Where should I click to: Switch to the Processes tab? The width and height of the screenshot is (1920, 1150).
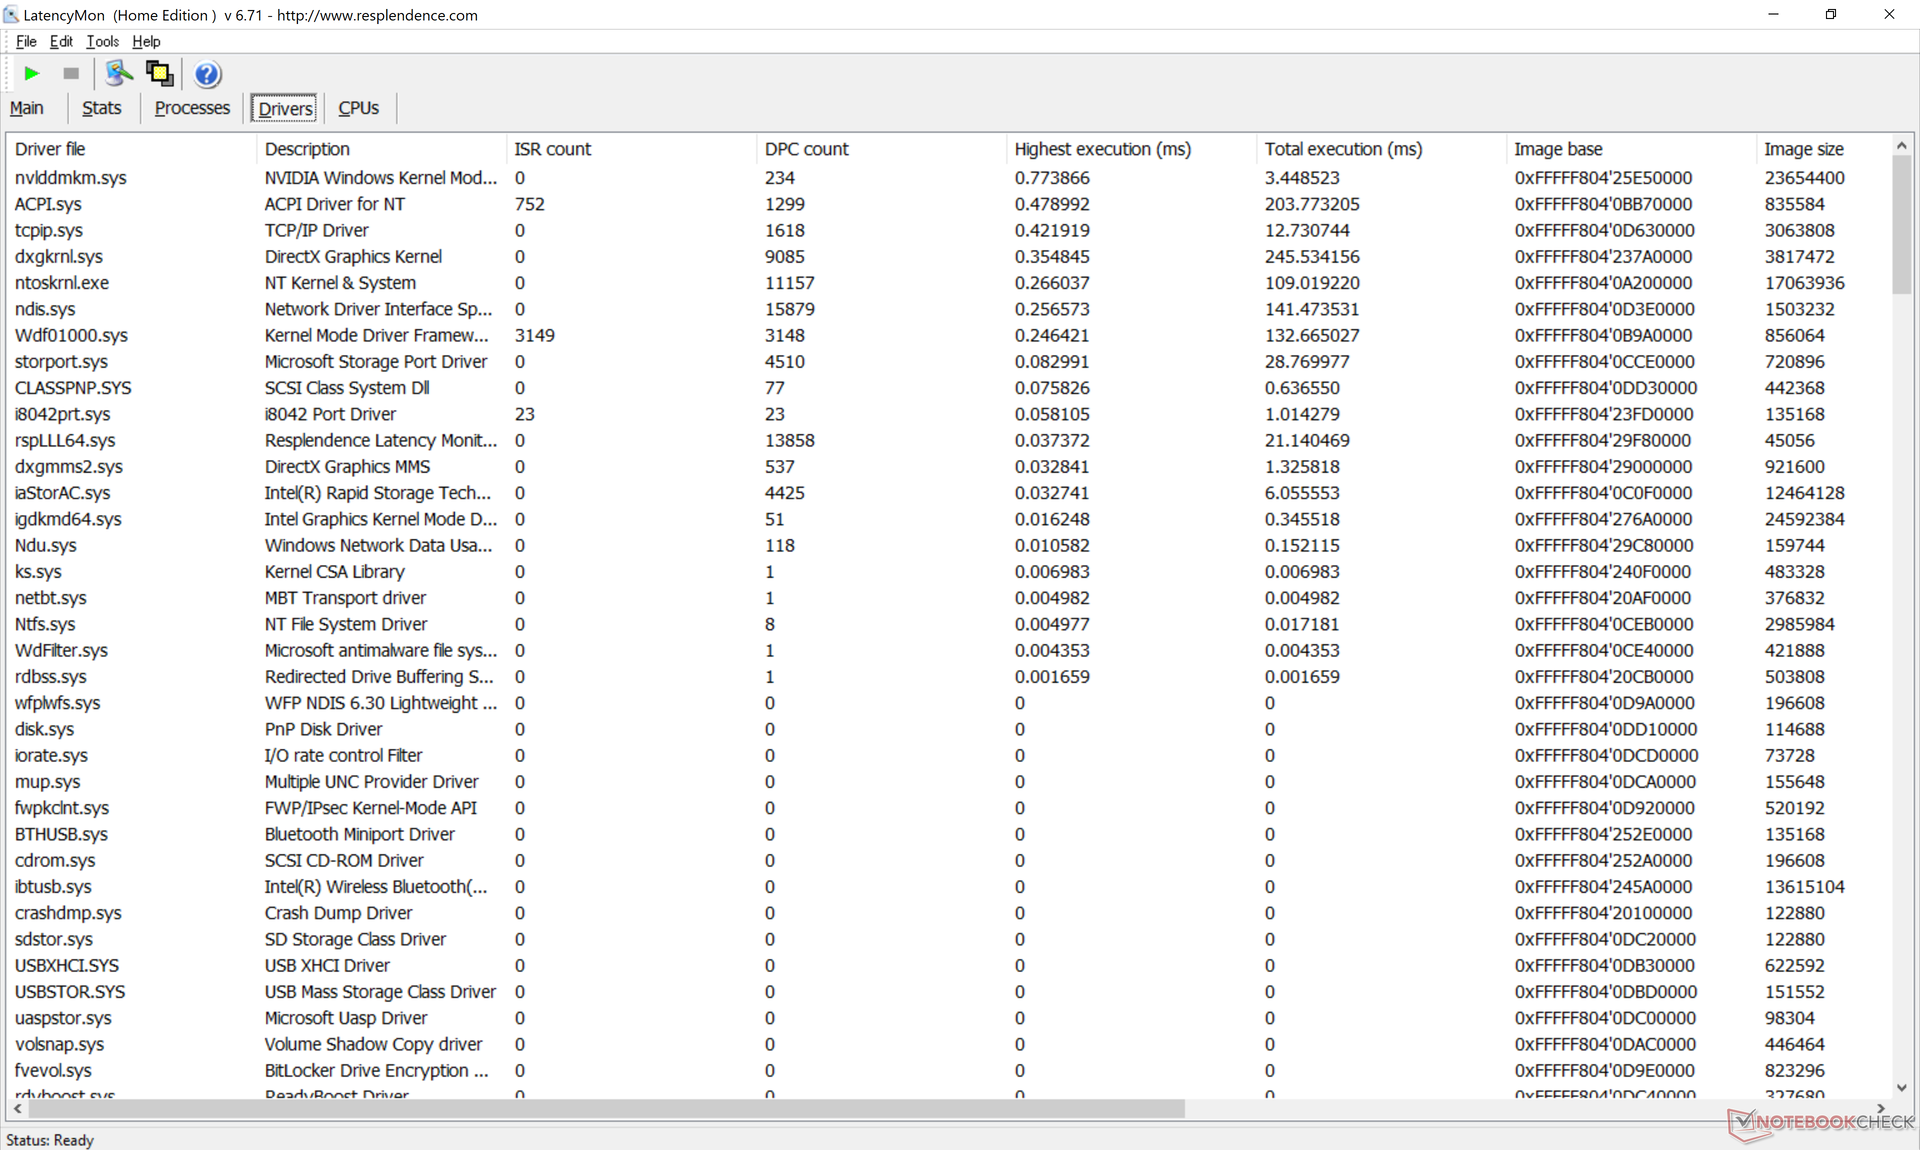click(x=192, y=108)
